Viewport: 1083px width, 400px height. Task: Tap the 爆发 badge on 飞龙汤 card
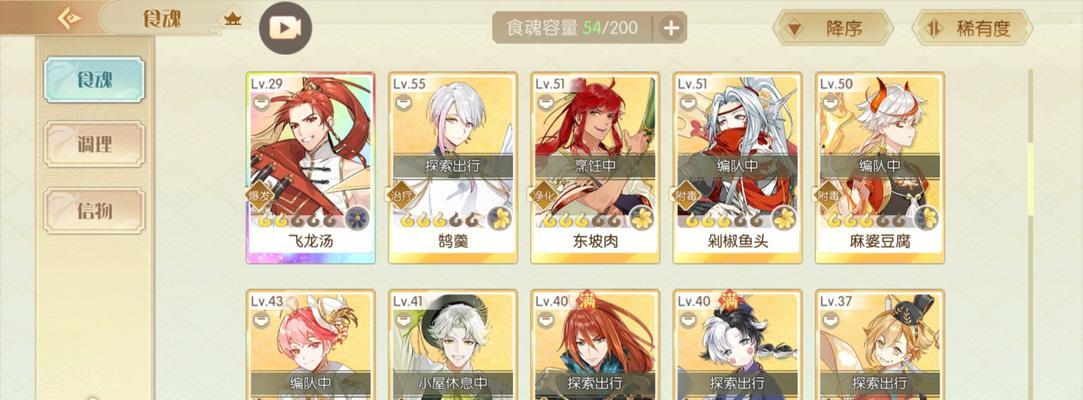[x=260, y=195]
